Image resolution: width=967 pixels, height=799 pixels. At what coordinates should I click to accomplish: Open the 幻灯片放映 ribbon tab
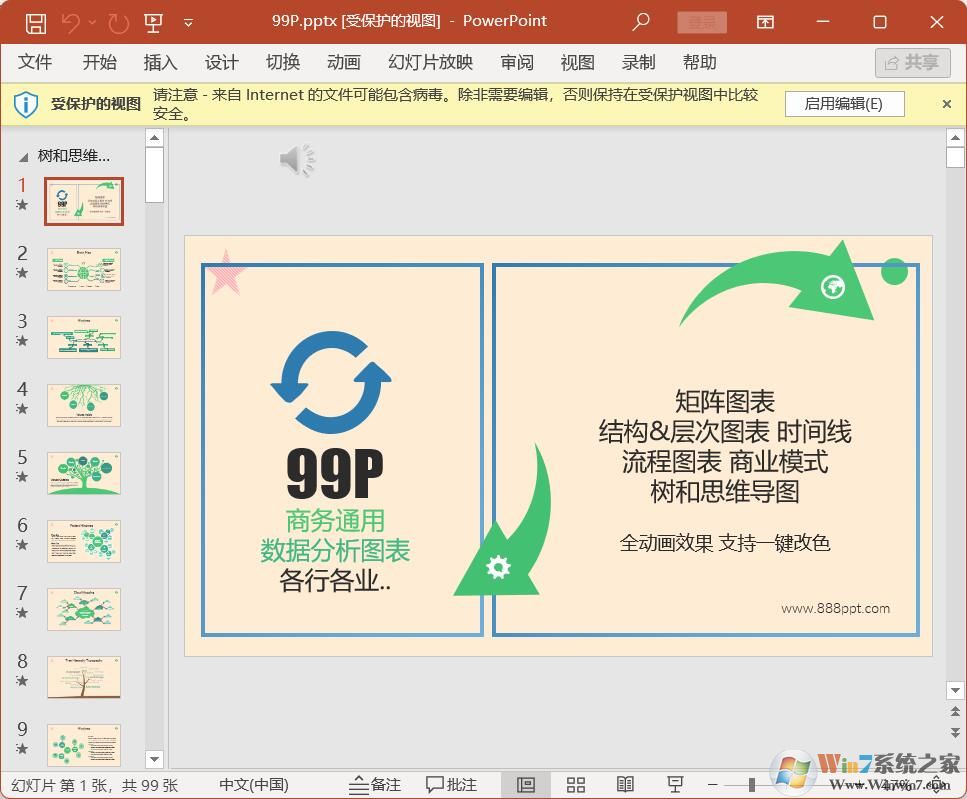coord(430,63)
